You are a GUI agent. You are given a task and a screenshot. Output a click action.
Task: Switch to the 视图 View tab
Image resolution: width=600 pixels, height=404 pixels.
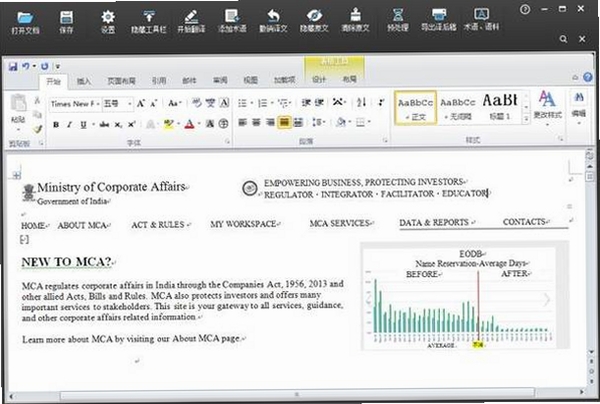coord(250,80)
